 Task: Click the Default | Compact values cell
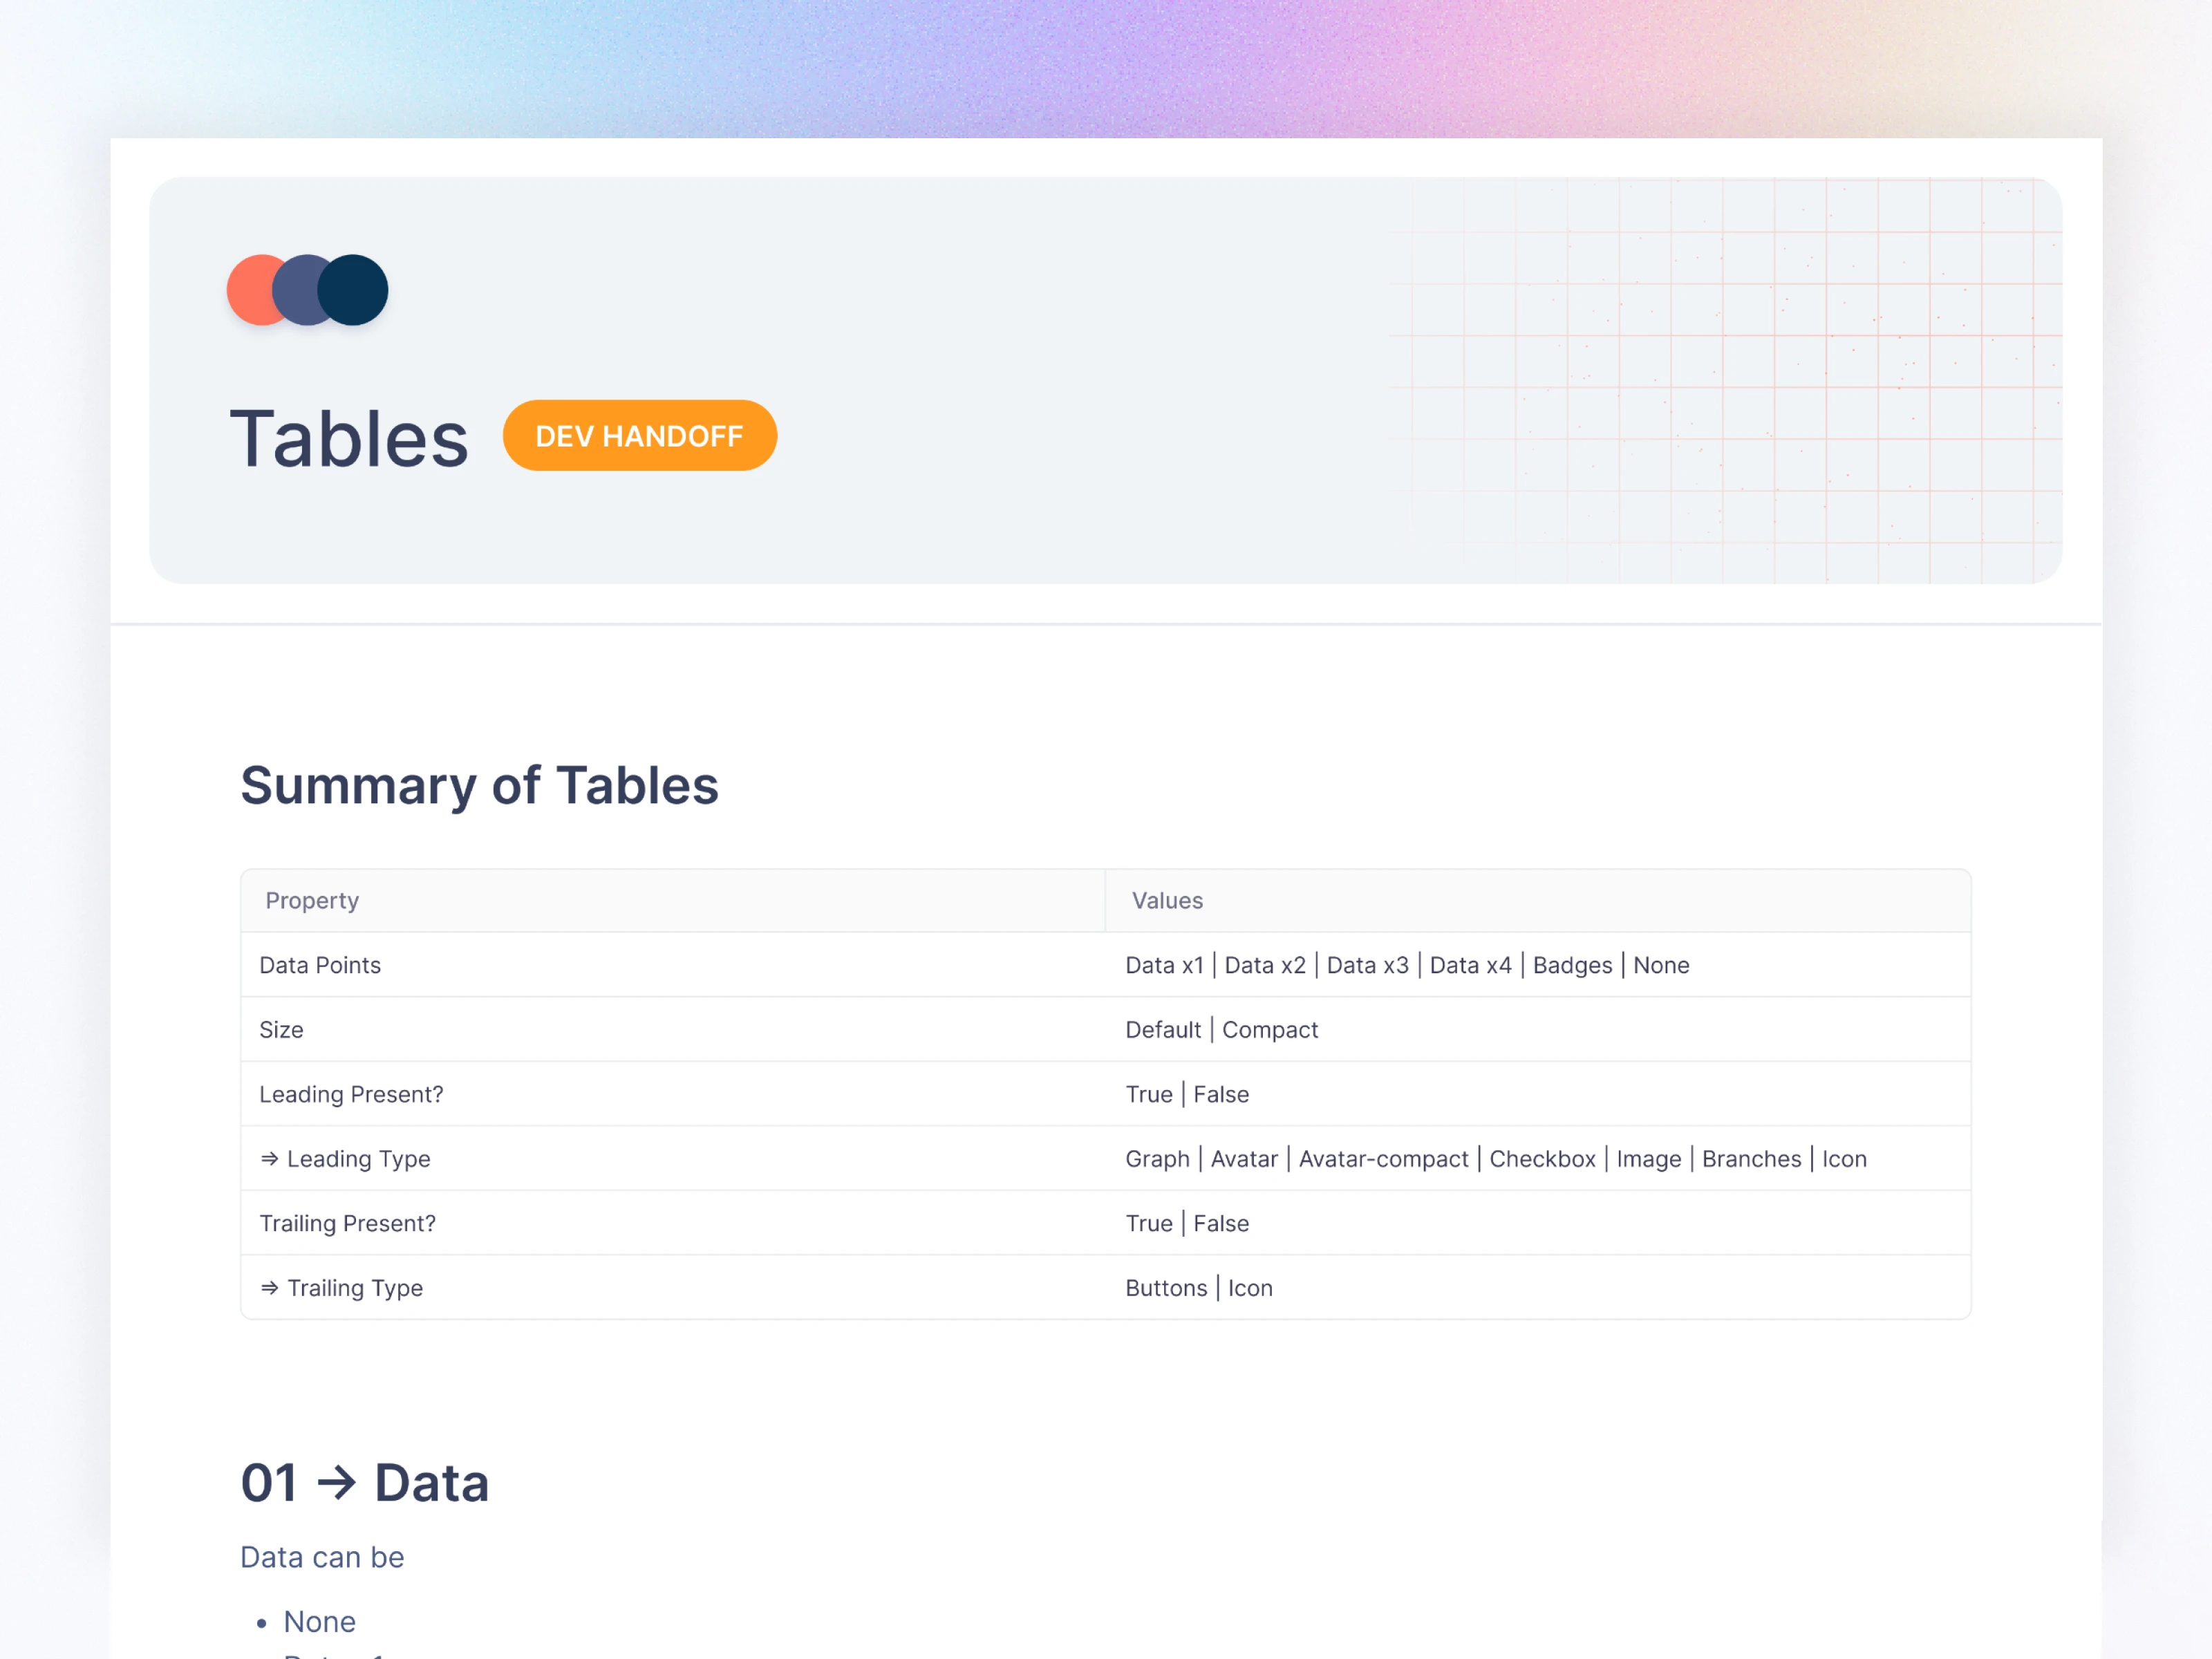pyautogui.click(x=1221, y=1030)
